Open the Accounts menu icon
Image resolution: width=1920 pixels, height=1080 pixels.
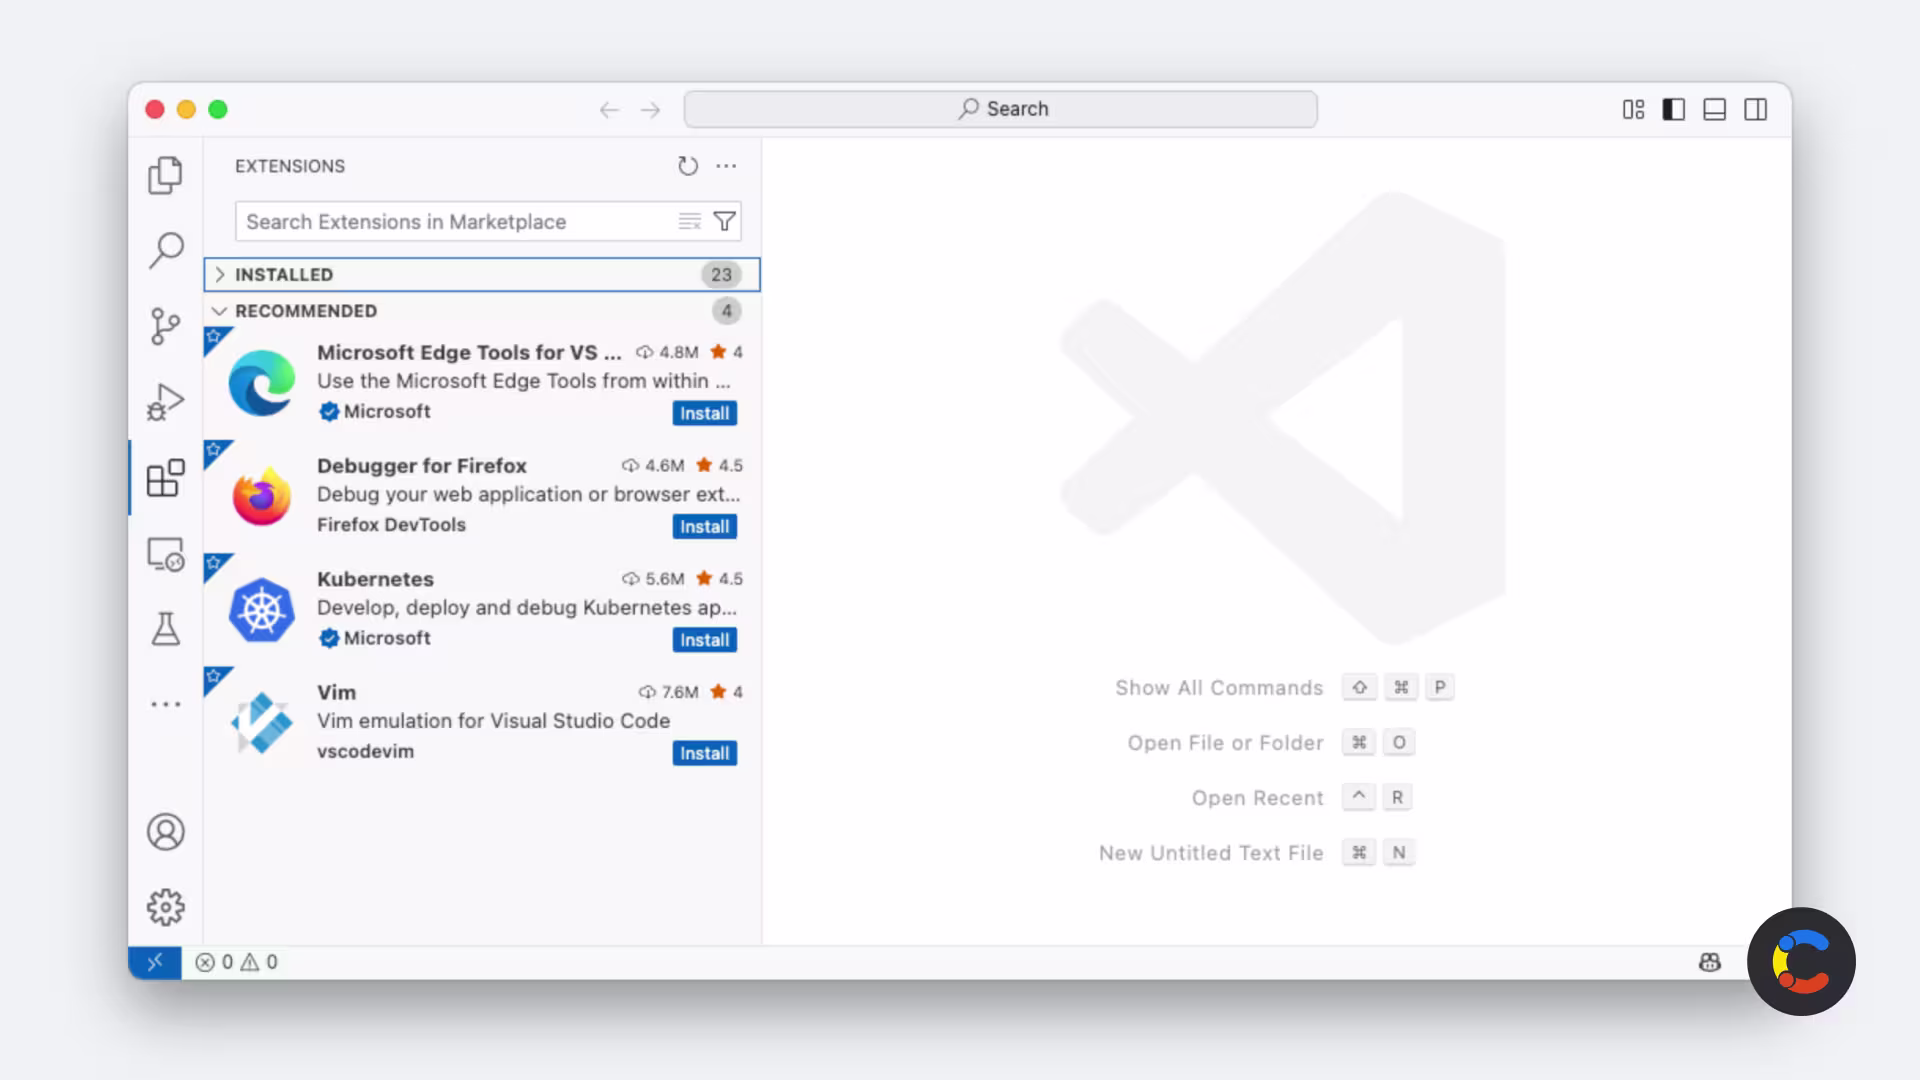point(166,832)
